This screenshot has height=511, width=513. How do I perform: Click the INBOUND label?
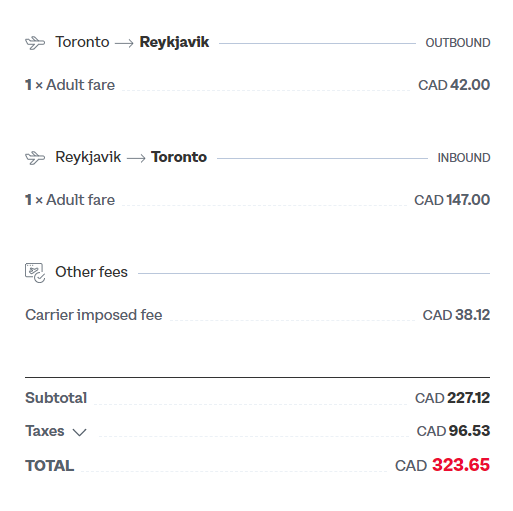click(x=464, y=158)
